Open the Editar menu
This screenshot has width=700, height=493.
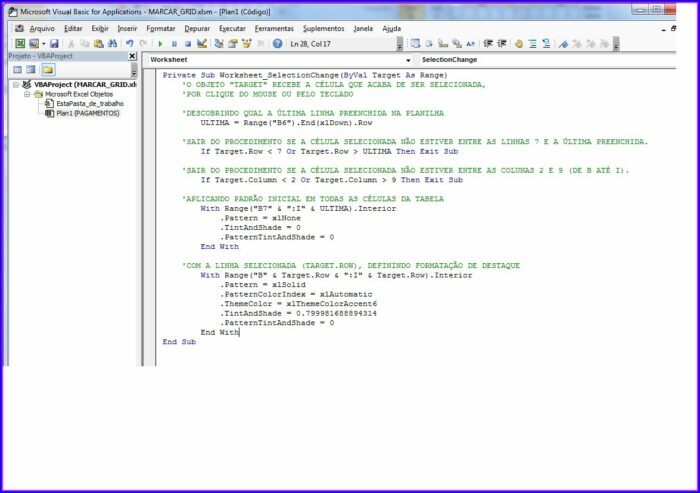pos(73,29)
